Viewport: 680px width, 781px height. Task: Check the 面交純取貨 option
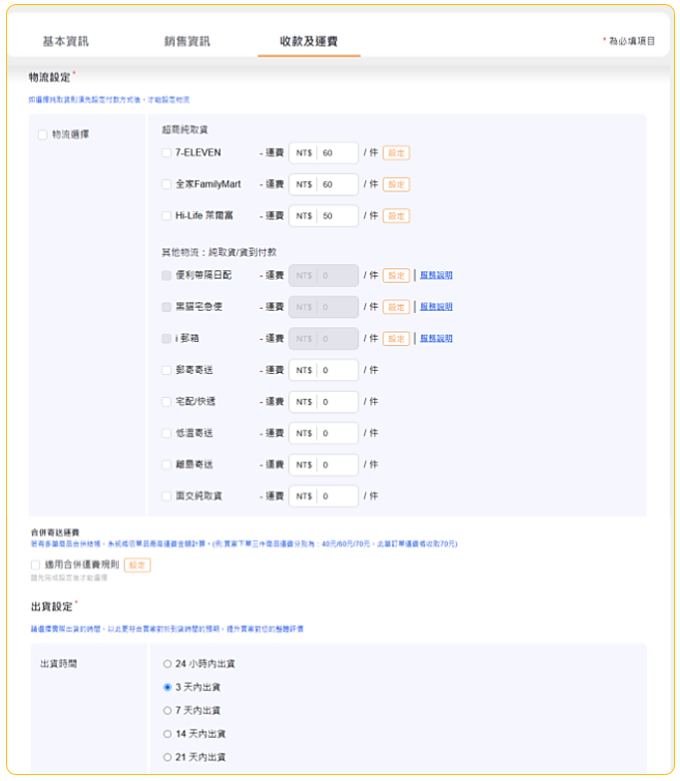pyautogui.click(x=167, y=495)
